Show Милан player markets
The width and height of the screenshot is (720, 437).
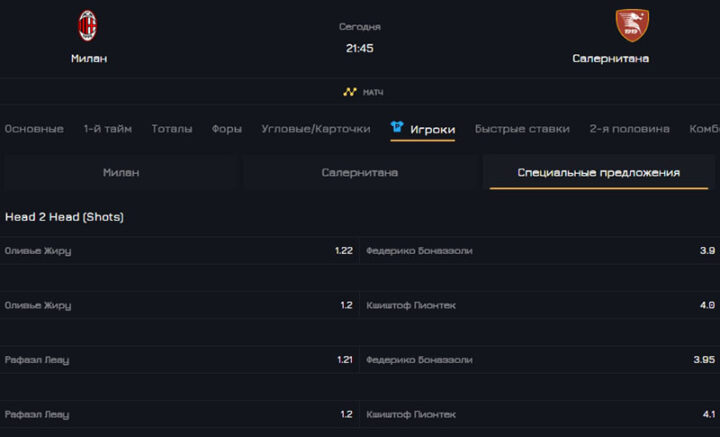(121, 172)
